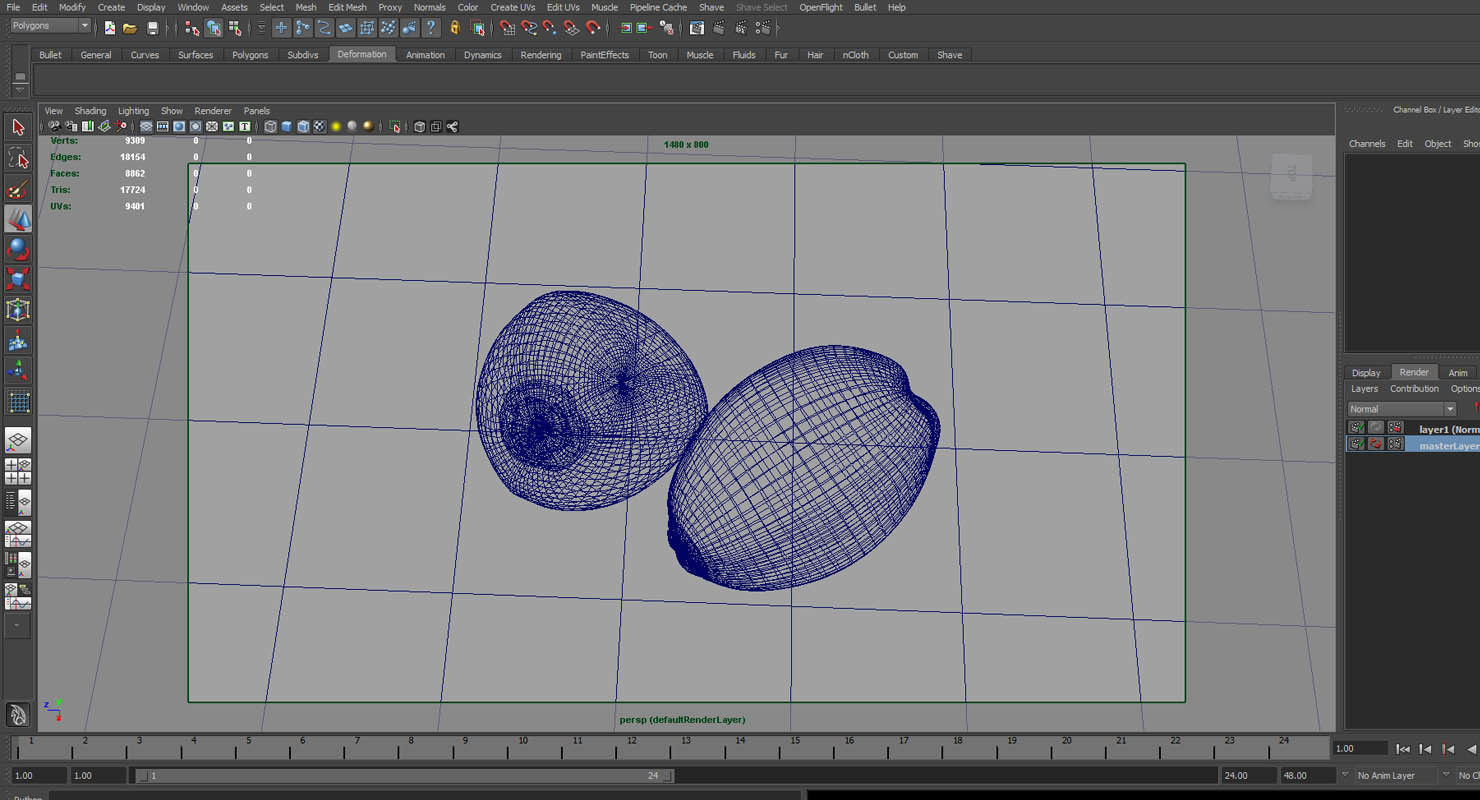
Task: Select by object type mode
Action: [213, 28]
